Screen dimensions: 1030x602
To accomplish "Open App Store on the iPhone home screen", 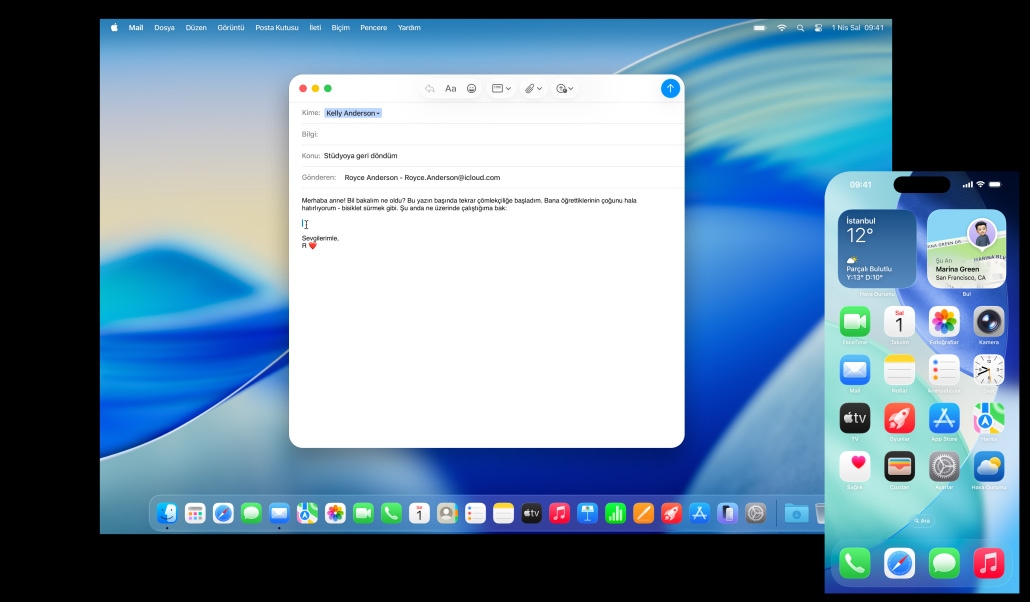I will [944, 418].
